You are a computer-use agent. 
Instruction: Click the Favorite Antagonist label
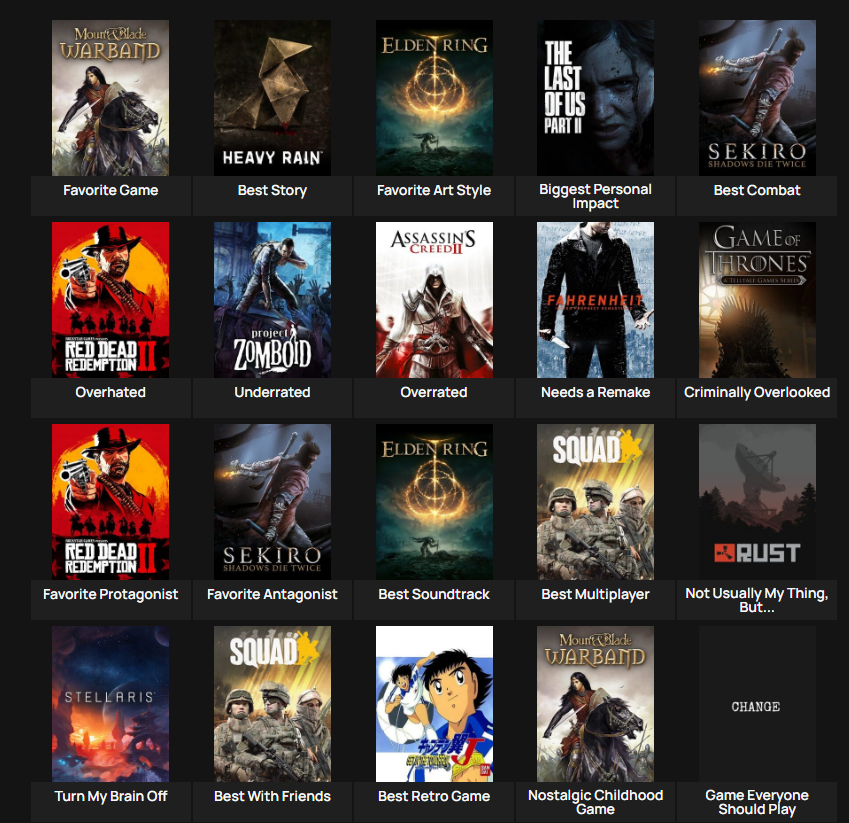tap(272, 594)
